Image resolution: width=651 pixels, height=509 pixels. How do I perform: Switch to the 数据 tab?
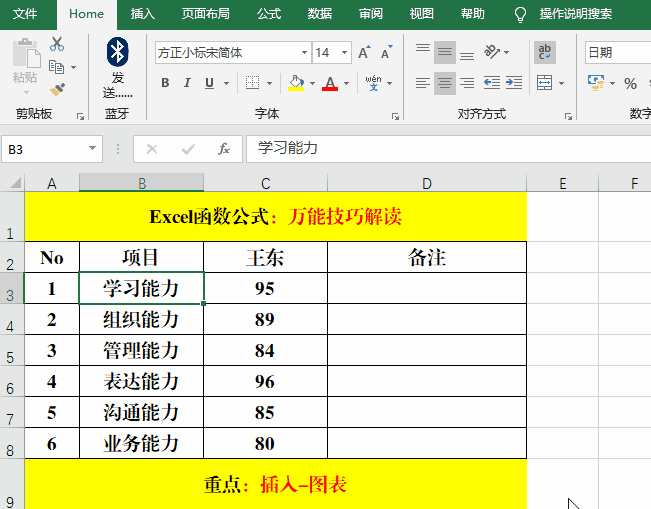[x=319, y=14]
